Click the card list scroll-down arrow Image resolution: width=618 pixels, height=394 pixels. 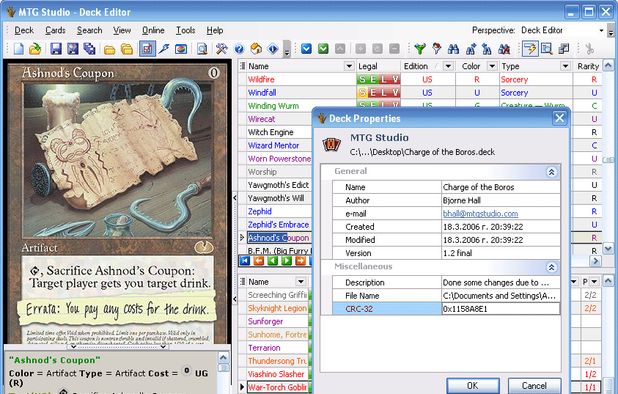[x=608, y=249]
